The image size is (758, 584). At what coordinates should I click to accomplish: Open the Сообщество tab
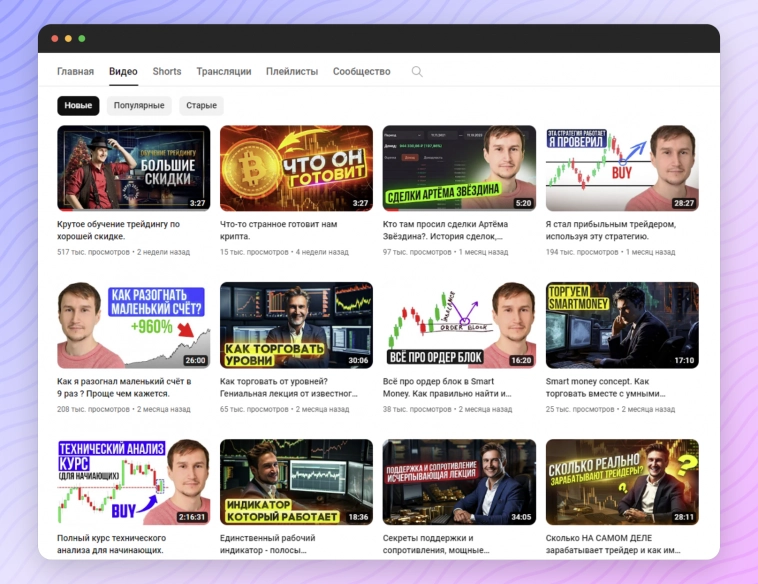[x=361, y=72]
